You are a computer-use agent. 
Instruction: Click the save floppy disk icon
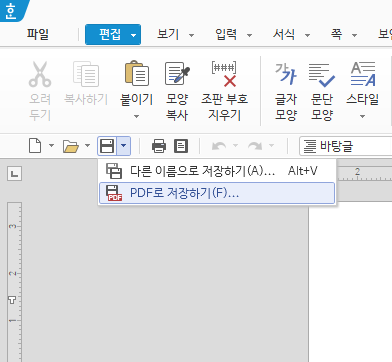[x=107, y=146]
